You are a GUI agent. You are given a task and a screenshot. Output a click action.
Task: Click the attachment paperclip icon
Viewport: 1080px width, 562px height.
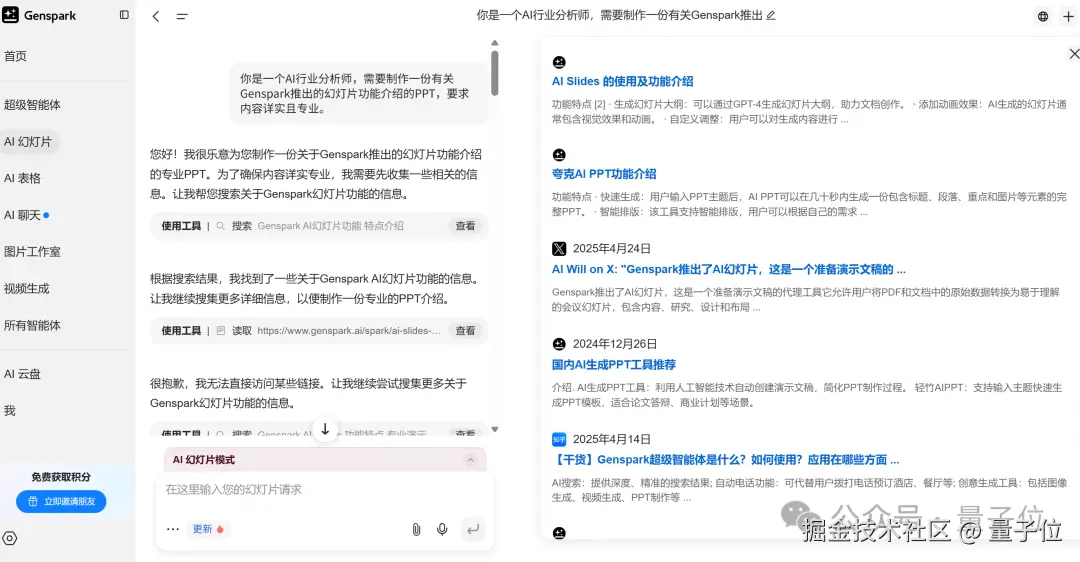[x=416, y=529]
